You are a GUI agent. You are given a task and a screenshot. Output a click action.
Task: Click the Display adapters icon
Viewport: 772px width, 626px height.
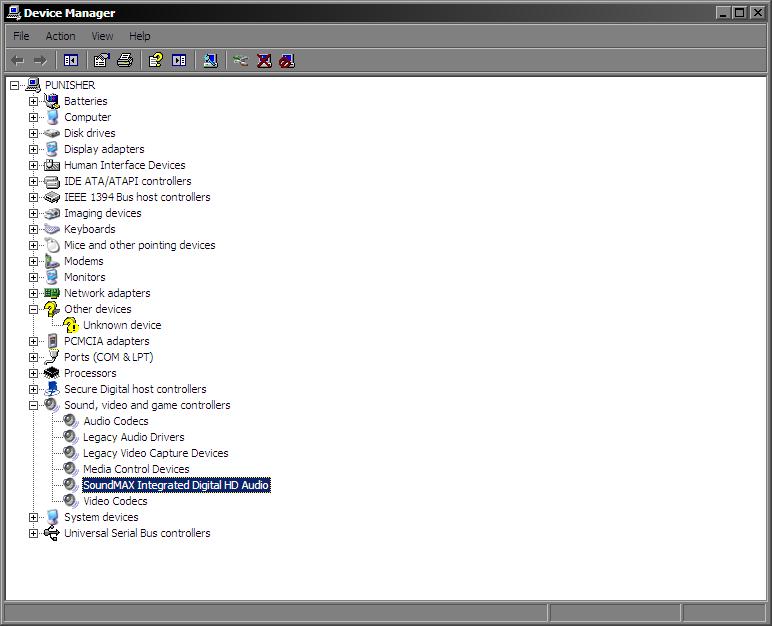click(x=52, y=149)
